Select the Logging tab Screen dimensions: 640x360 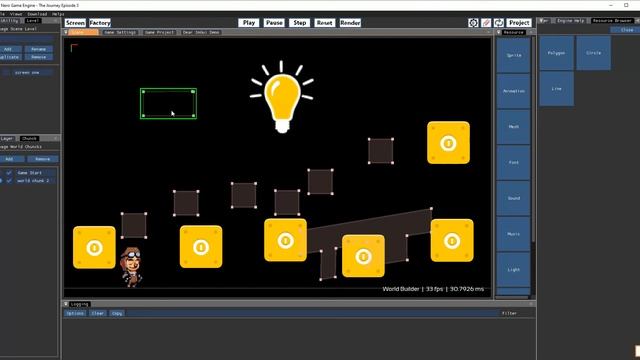tap(79, 304)
